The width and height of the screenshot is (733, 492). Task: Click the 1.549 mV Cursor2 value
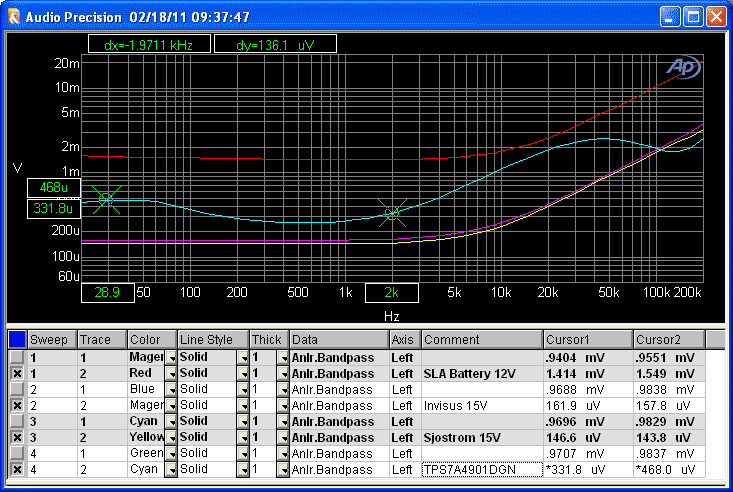[666, 374]
